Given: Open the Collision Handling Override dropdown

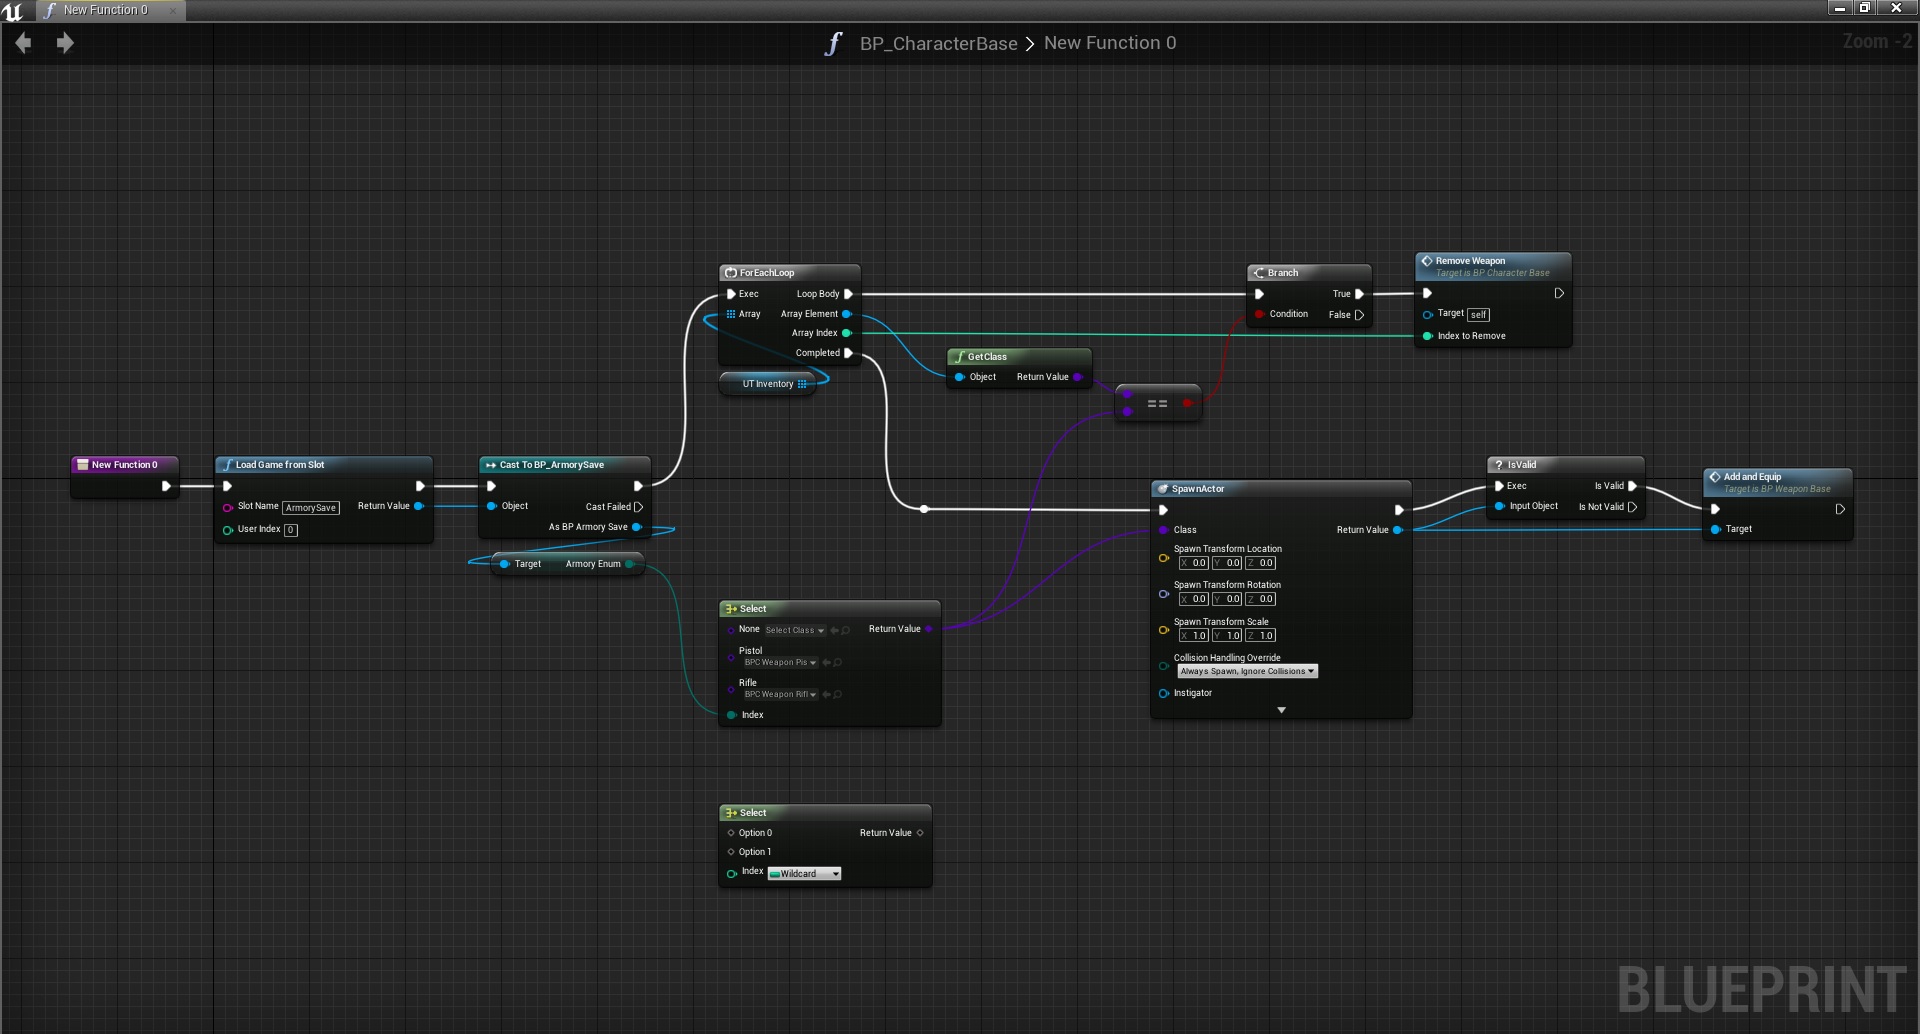Looking at the screenshot, I should (1246, 672).
